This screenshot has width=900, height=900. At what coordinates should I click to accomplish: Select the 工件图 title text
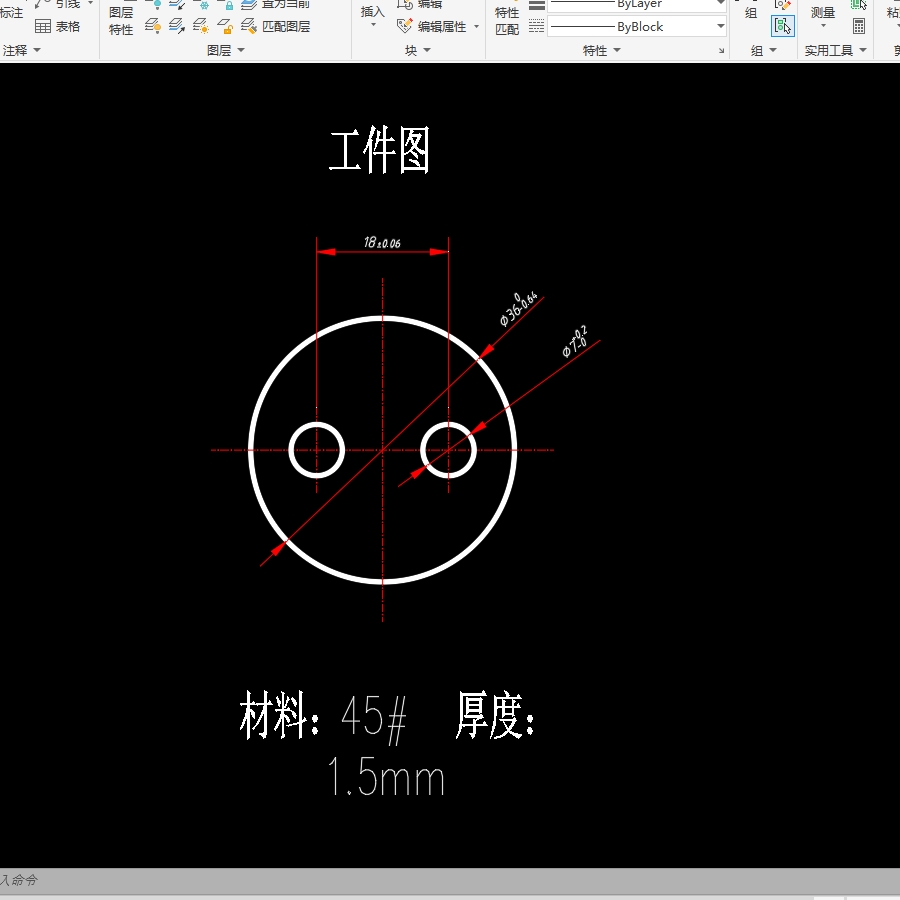click(x=379, y=150)
